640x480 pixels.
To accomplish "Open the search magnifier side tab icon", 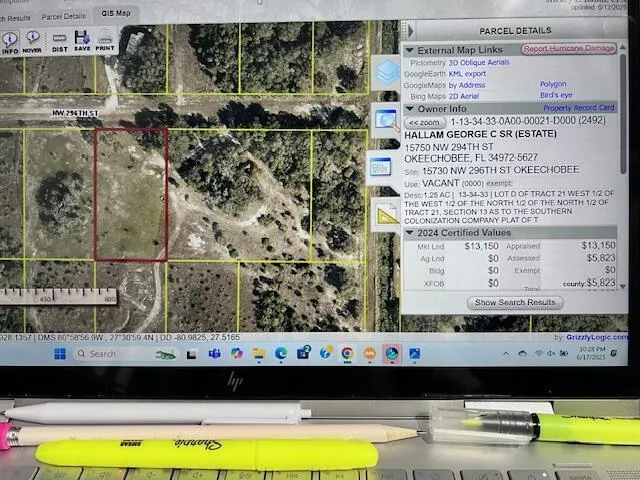I will [x=386, y=120].
